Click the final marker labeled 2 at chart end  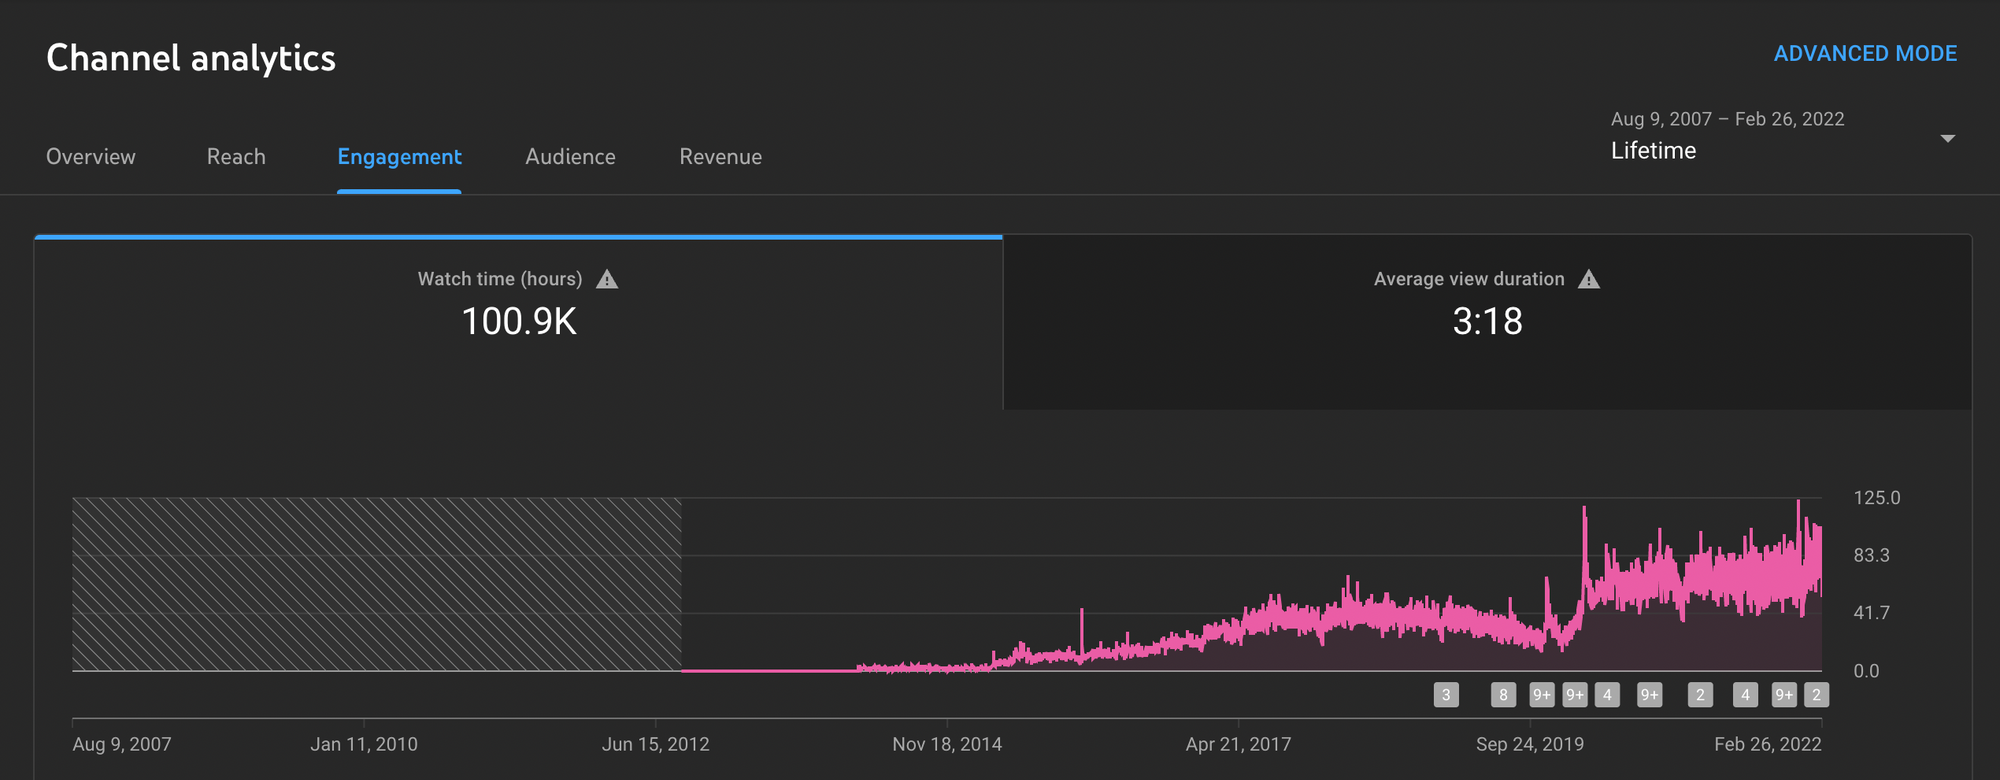pos(1816,695)
